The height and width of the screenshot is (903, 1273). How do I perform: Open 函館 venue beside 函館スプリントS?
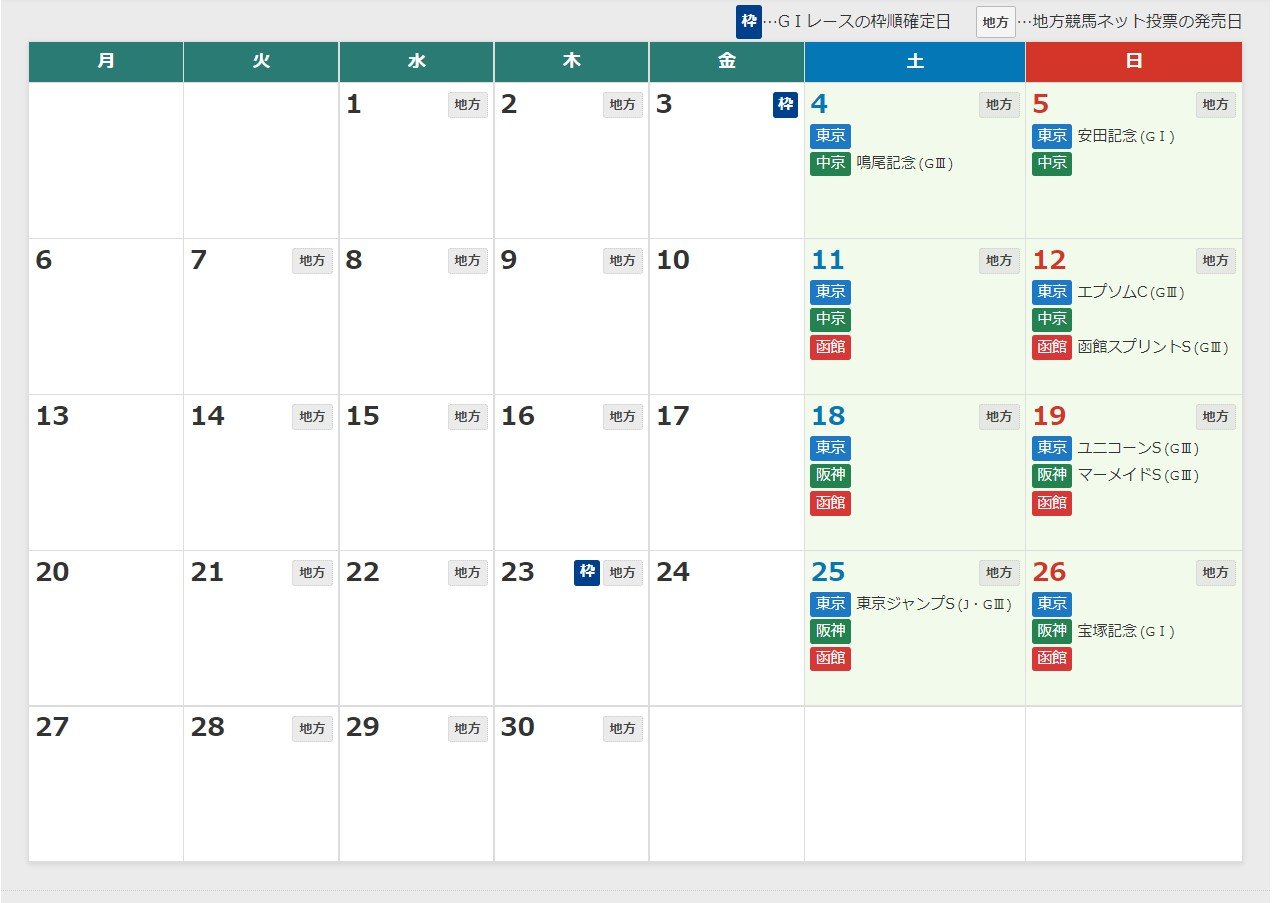coord(1052,348)
